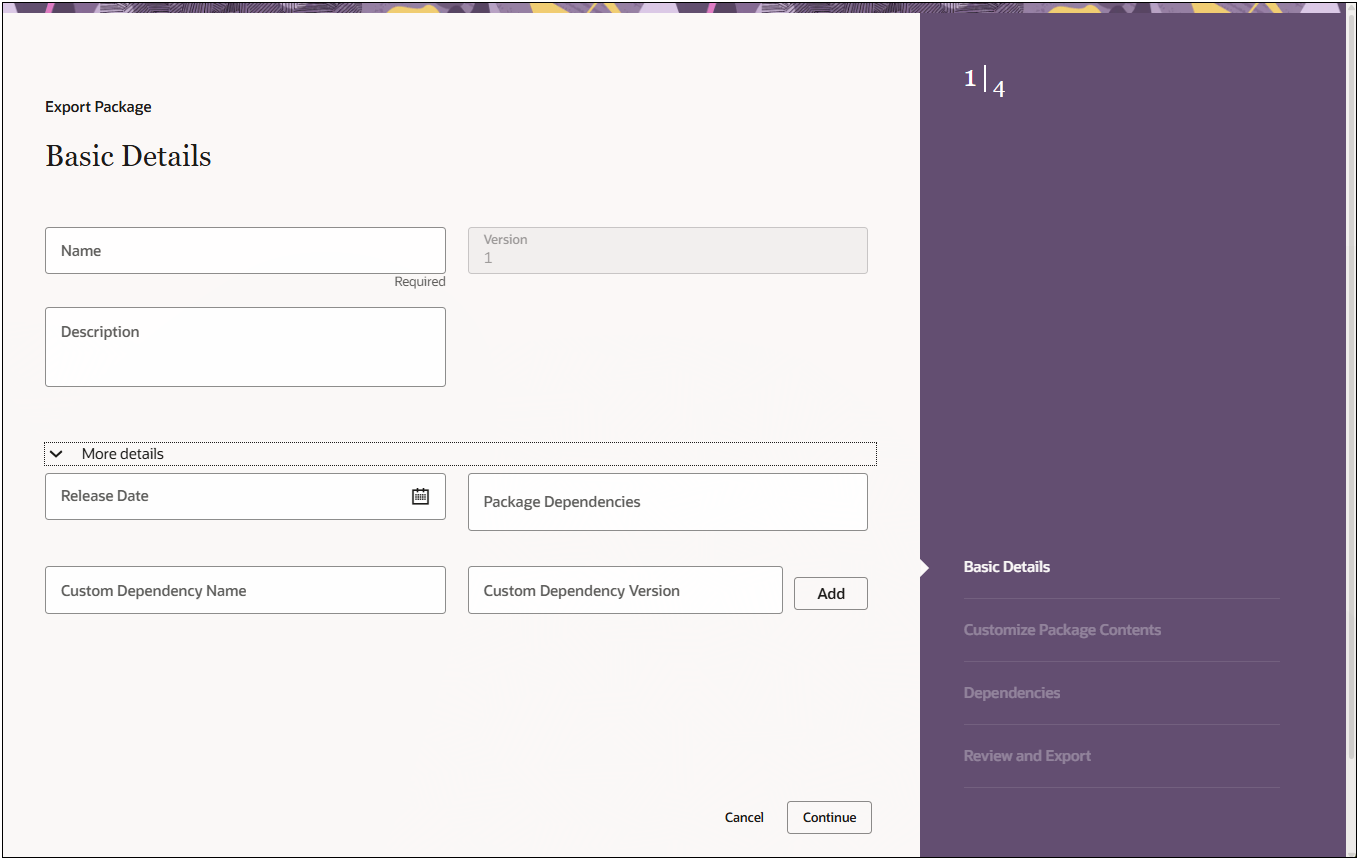
Task: Select the disabled Version field
Action: [x=668, y=251]
